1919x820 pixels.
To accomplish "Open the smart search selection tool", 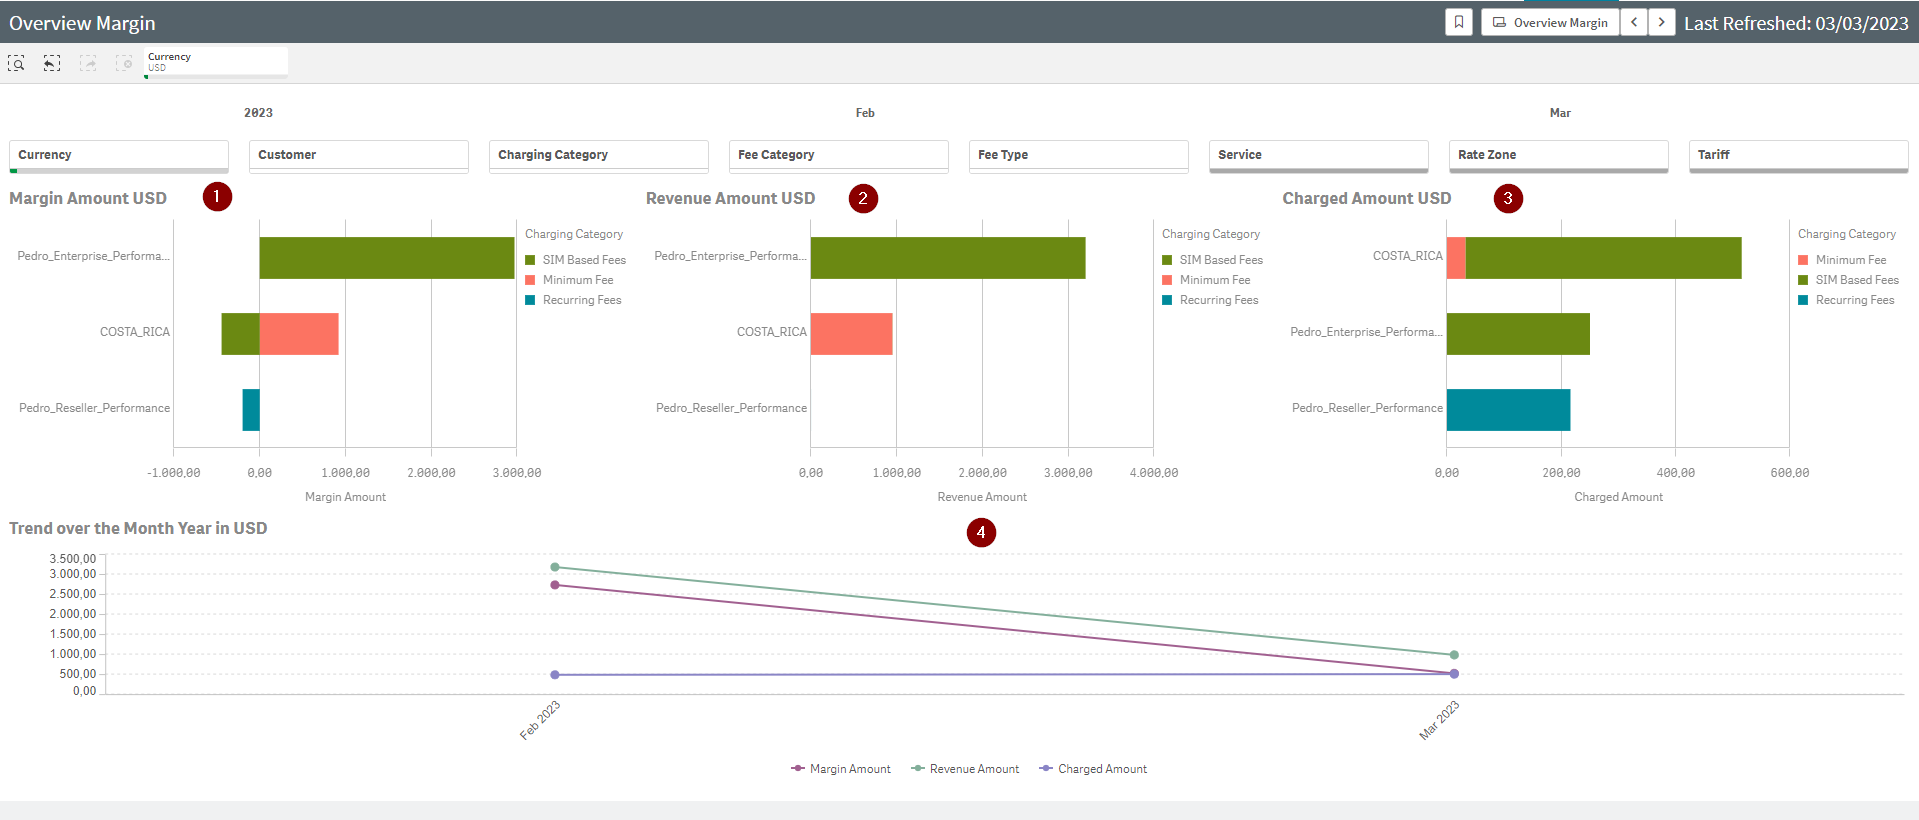I will (16, 64).
